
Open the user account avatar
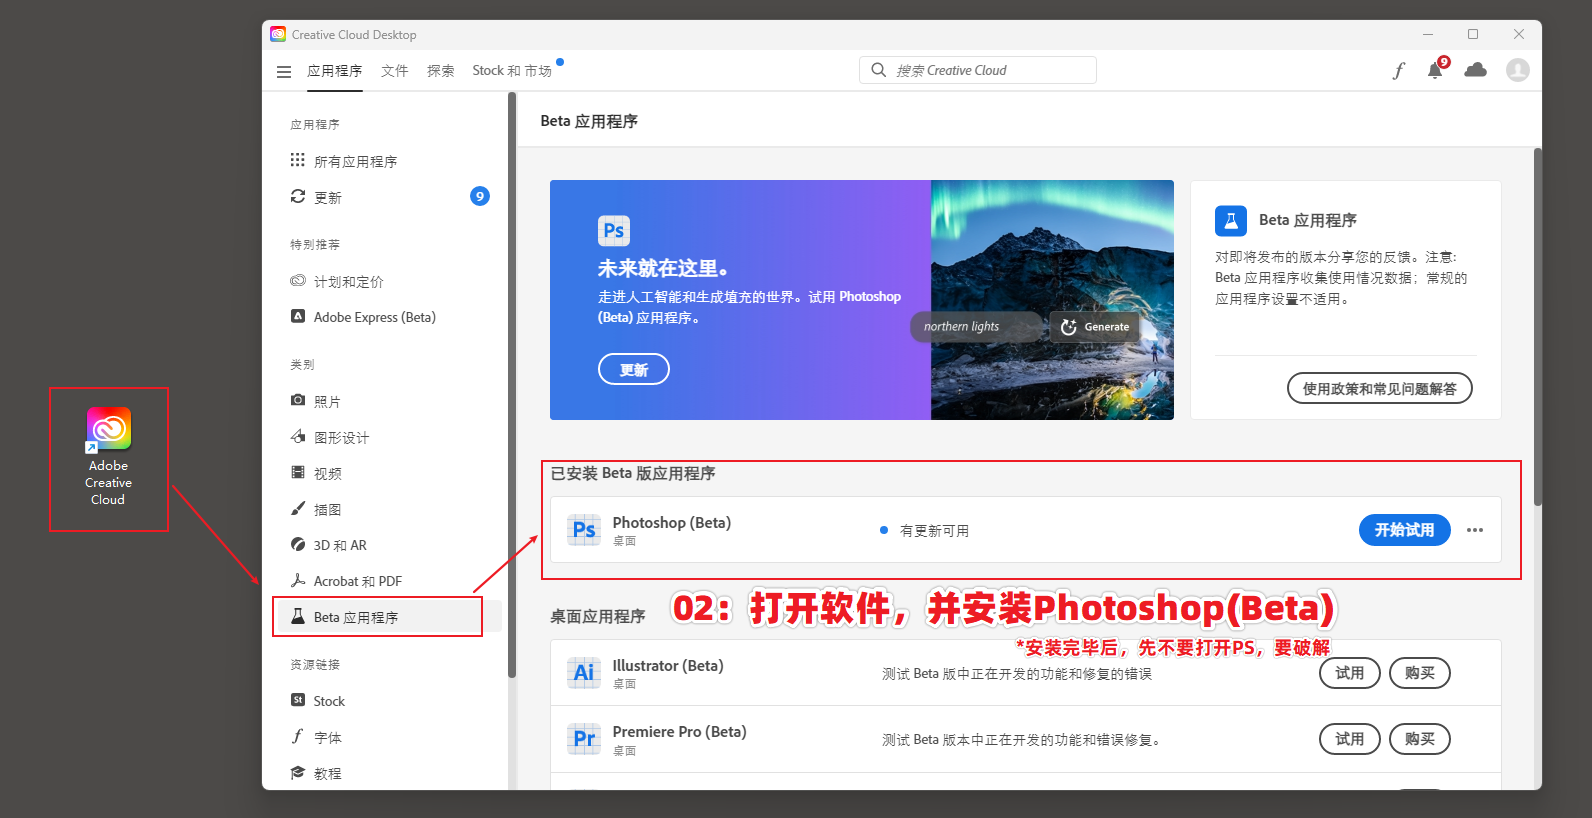point(1517,70)
